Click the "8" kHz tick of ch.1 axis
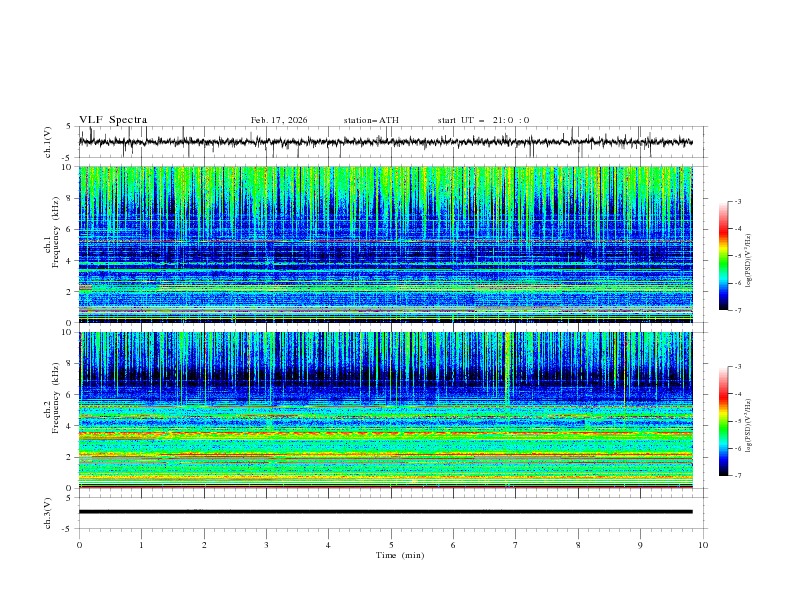 pyautogui.click(x=70, y=198)
